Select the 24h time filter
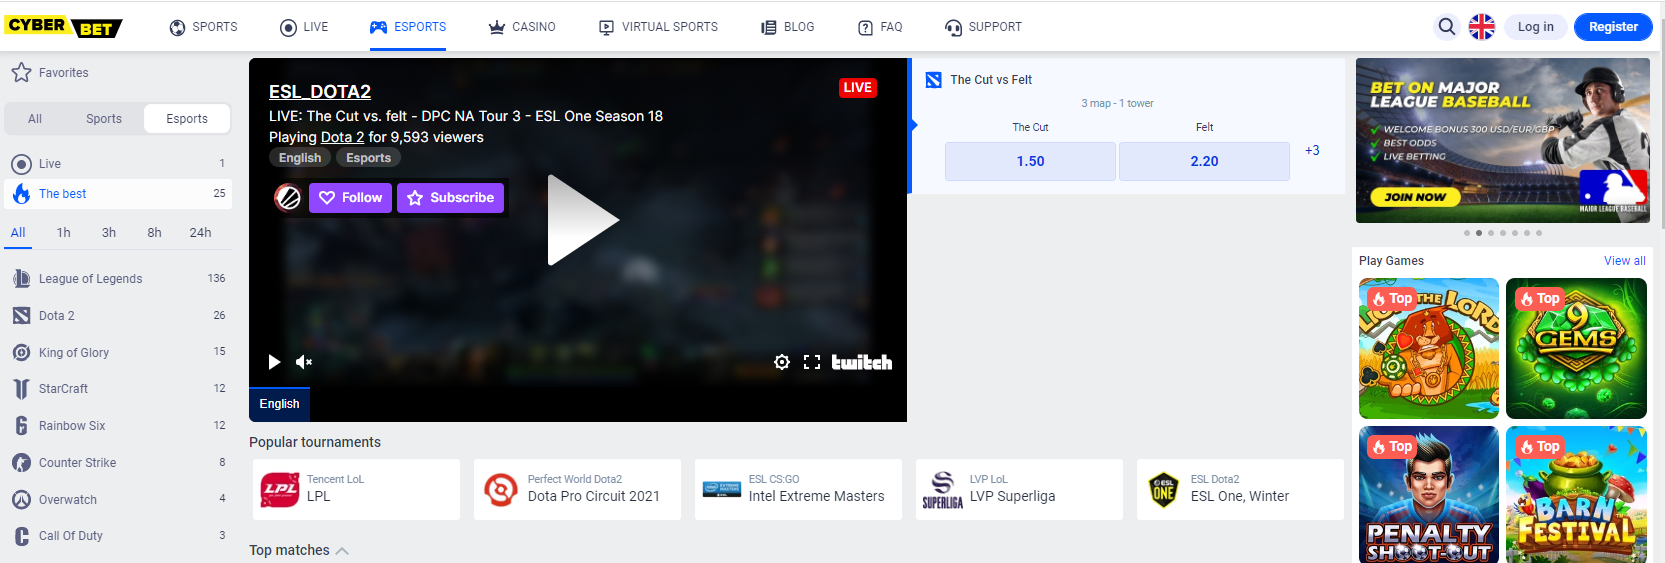The image size is (1665, 563). [x=200, y=232]
